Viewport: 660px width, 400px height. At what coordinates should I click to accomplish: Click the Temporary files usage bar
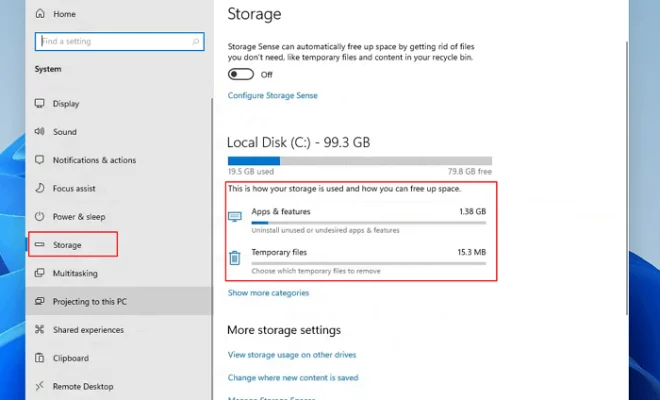coord(369,263)
